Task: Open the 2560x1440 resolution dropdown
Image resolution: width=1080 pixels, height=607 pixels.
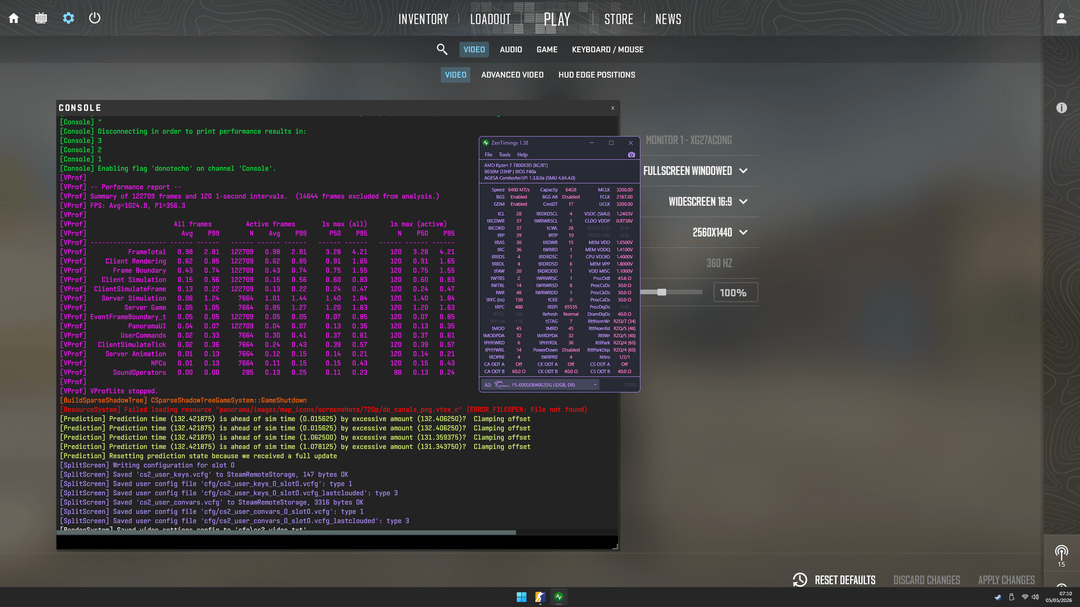Action: (720, 233)
